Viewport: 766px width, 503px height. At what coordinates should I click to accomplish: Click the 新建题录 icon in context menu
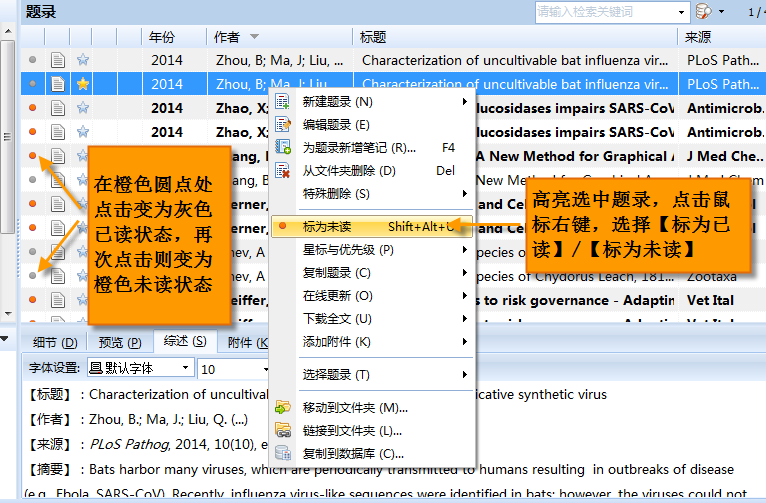coord(282,102)
